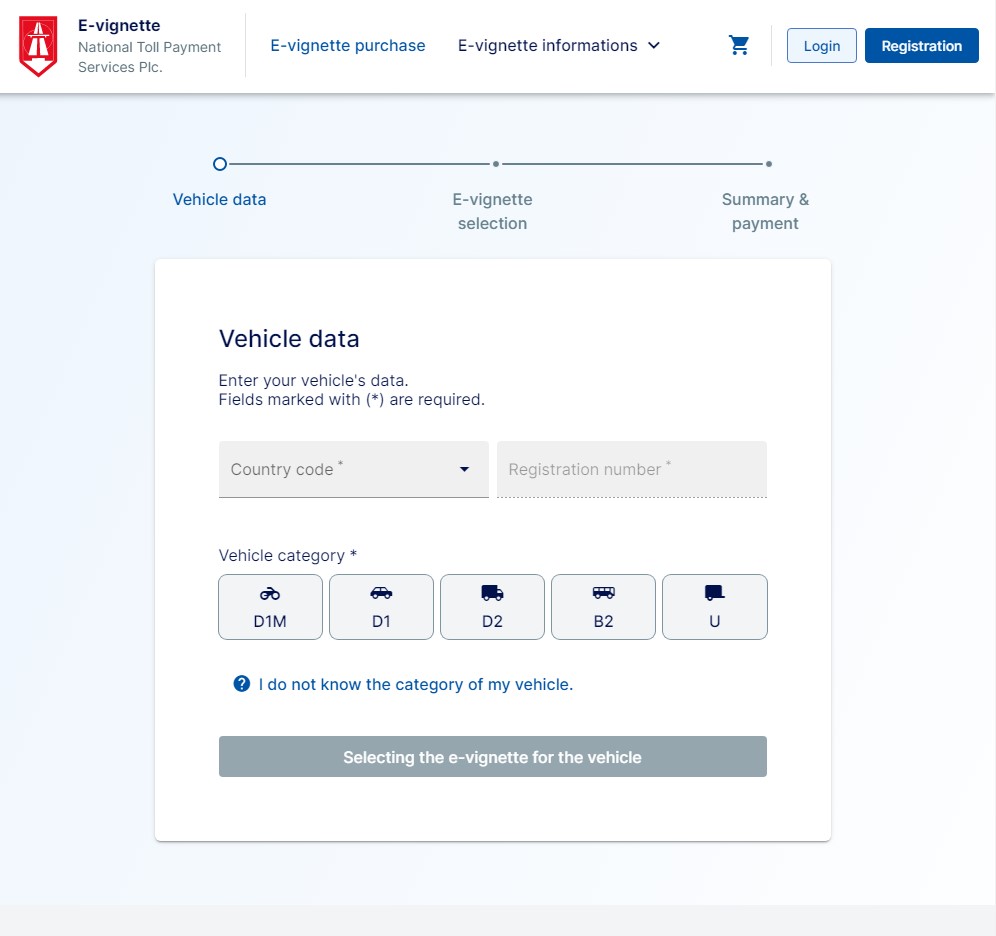This screenshot has height=936, width=996.
Task: Click the question mark help icon
Action: [x=241, y=684]
